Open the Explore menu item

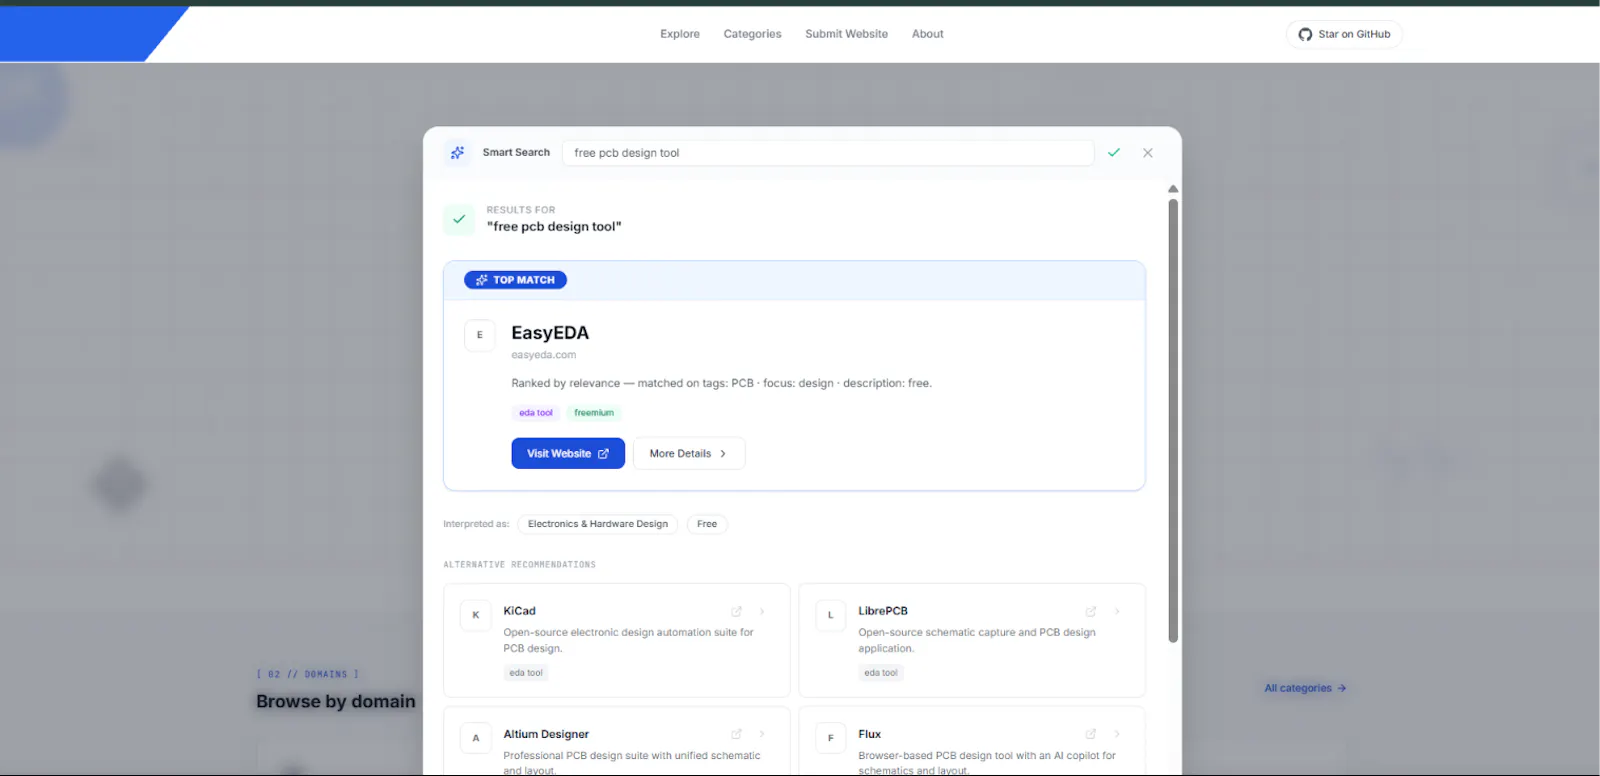[x=680, y=34]
